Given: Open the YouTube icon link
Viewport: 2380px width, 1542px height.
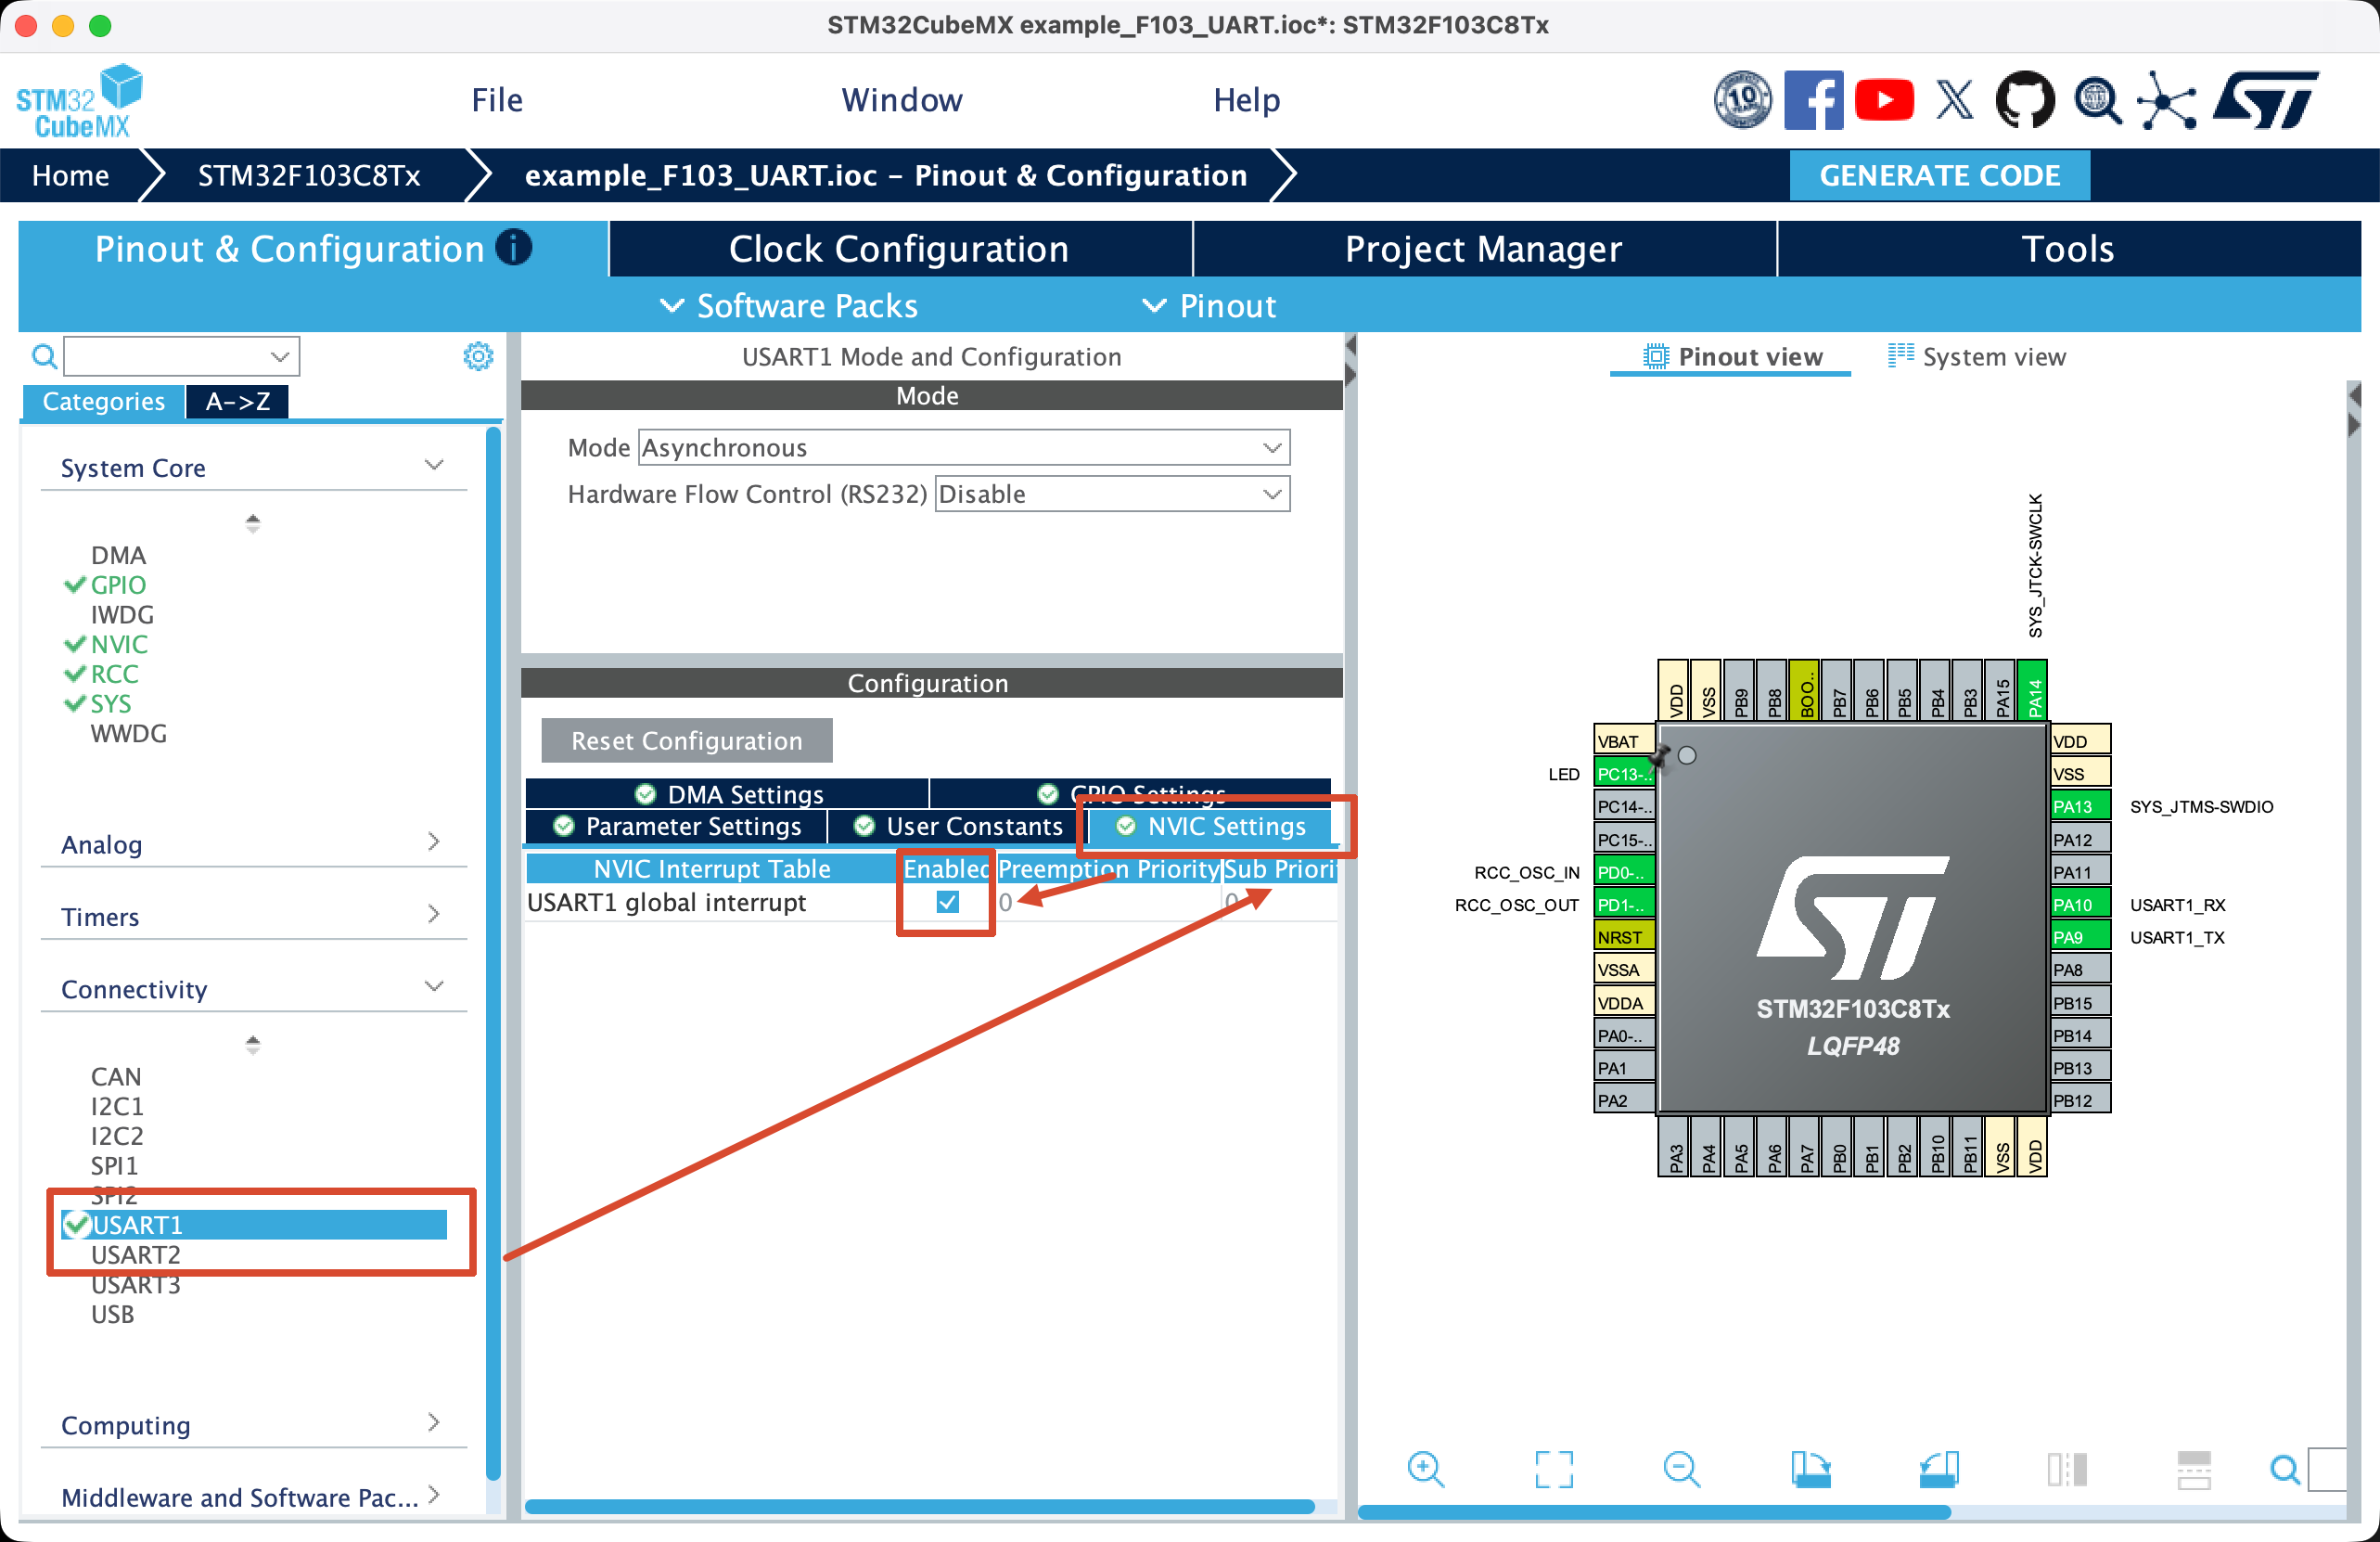Looking at the screenshot, I should 1884,100.
